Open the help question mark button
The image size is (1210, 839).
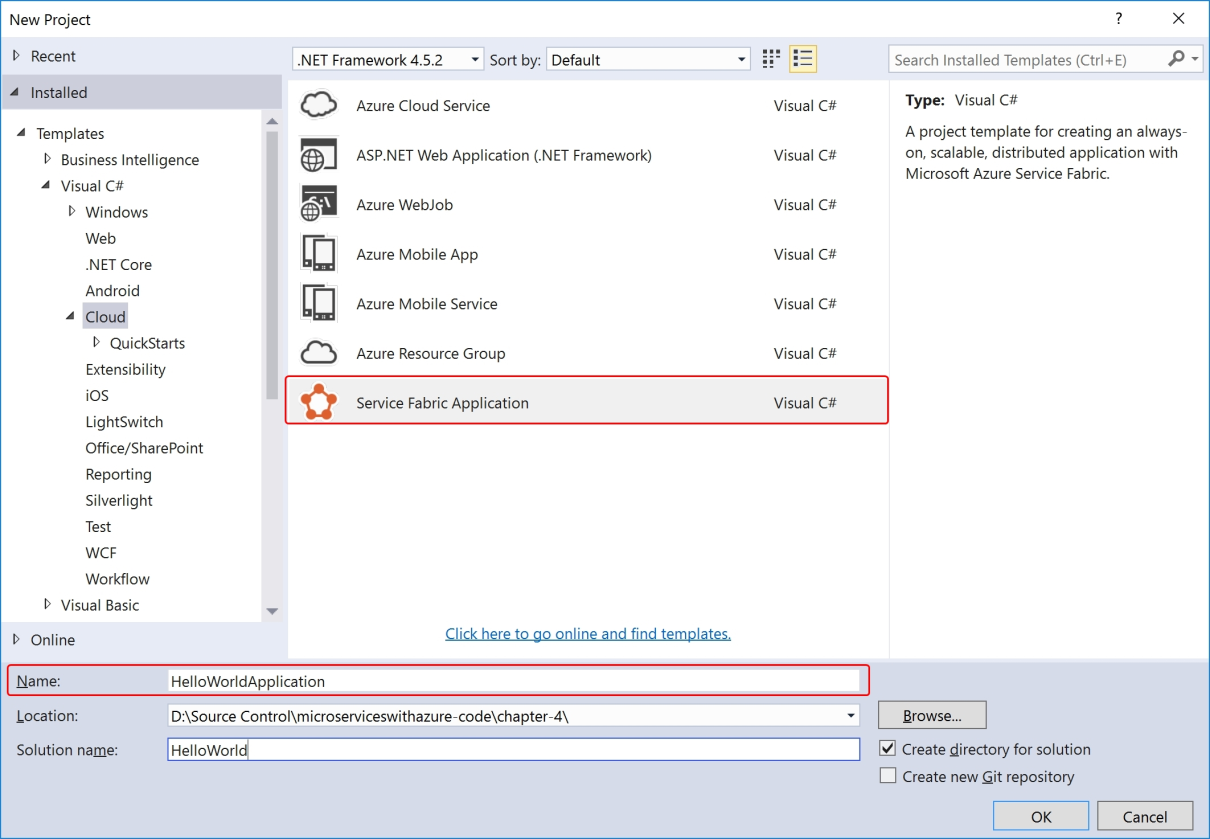(x=1117, y=19)
